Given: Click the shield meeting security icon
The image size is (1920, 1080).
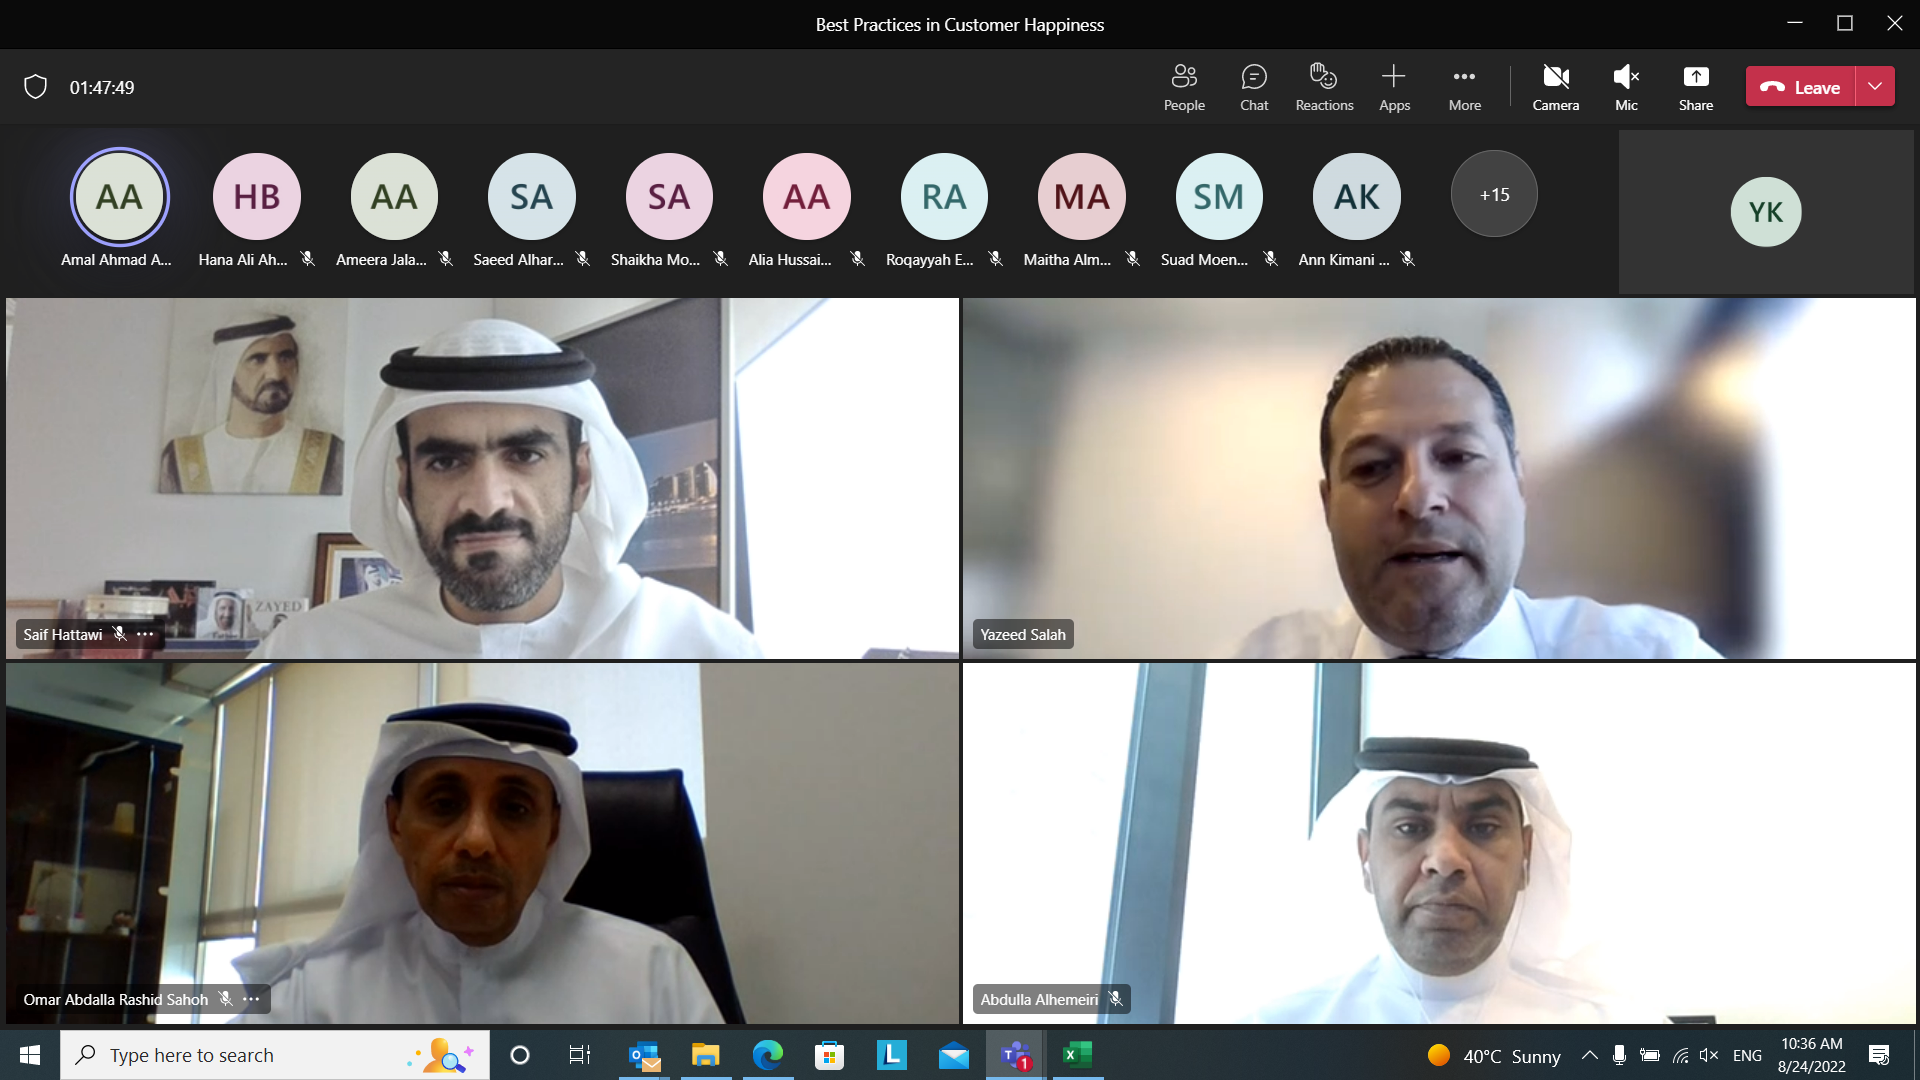Looking at the screenshot, I should pos(36,87).
